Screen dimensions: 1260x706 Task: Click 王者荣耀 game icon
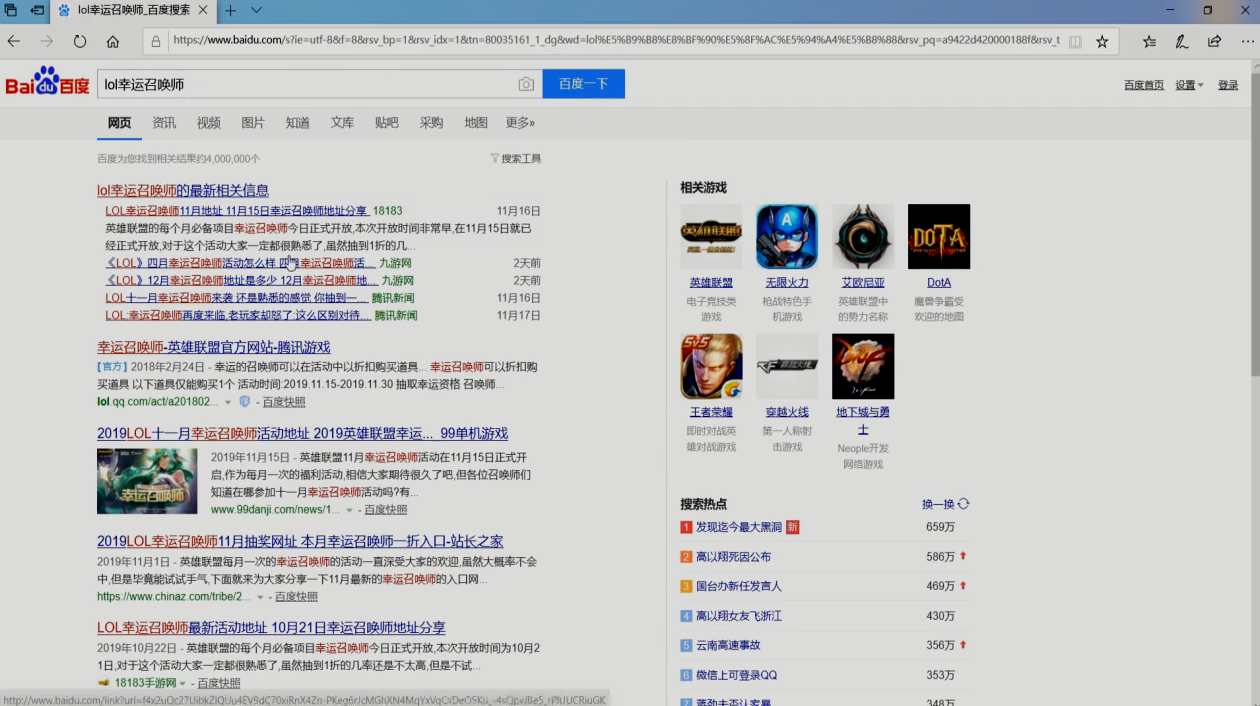711,366
